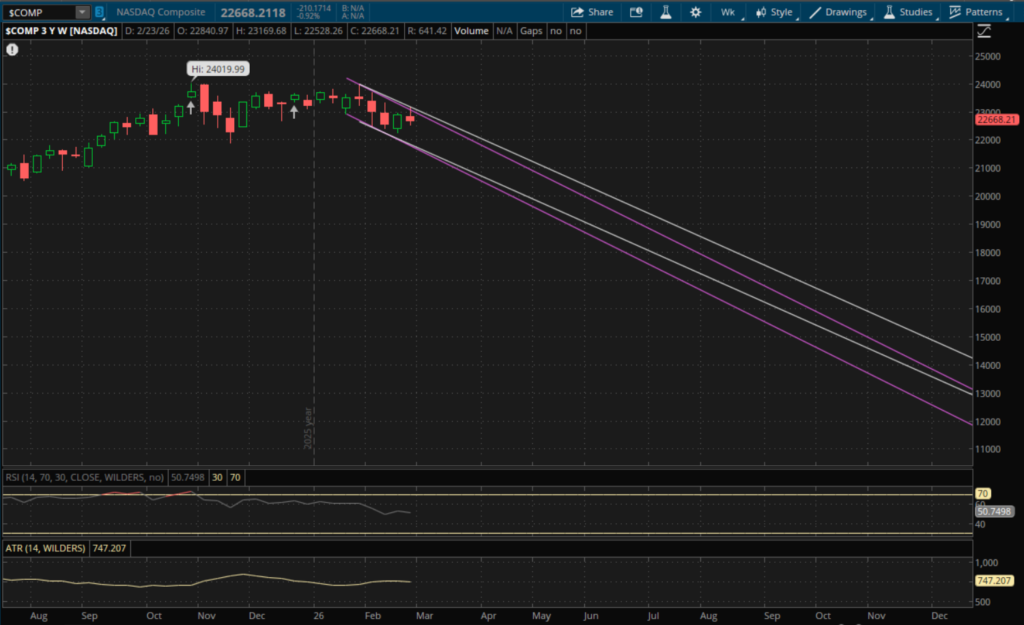The height and width of the screenshot is (625, 1024).
Task: Click the chart scale icon above price axis
Action: pyautogui.click(x=984, y=31)
